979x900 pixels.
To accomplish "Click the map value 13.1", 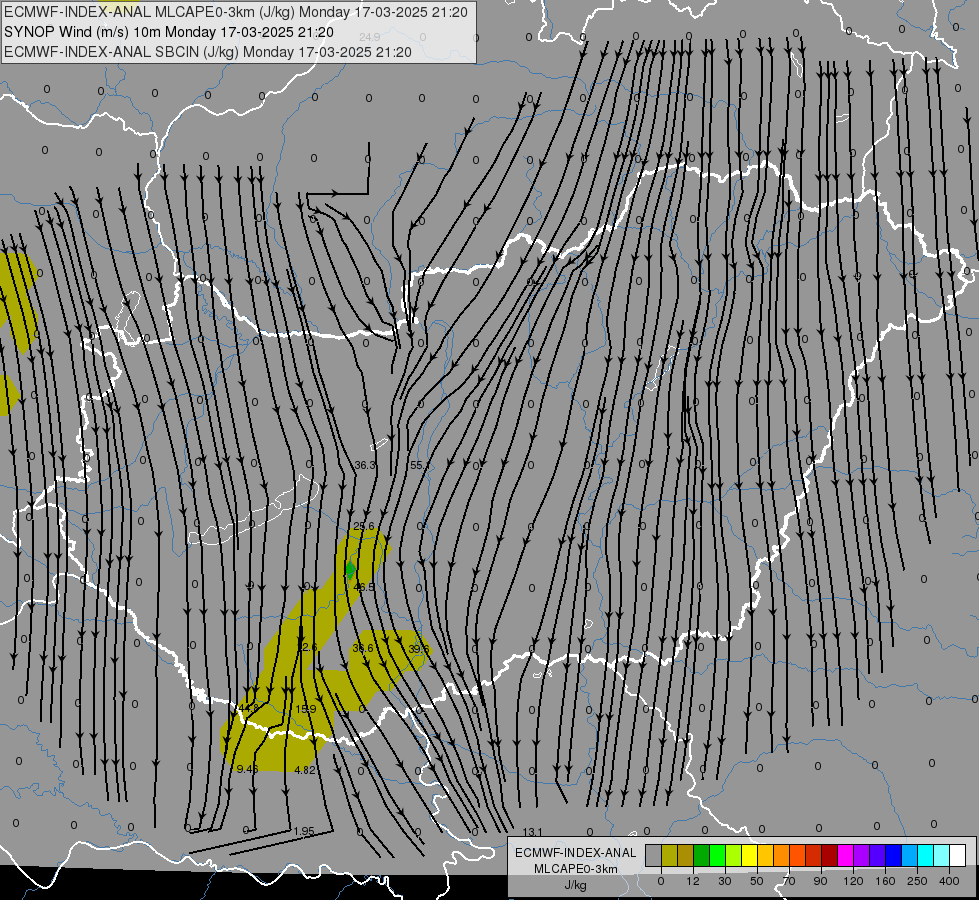I will click(x=533, y=832).
